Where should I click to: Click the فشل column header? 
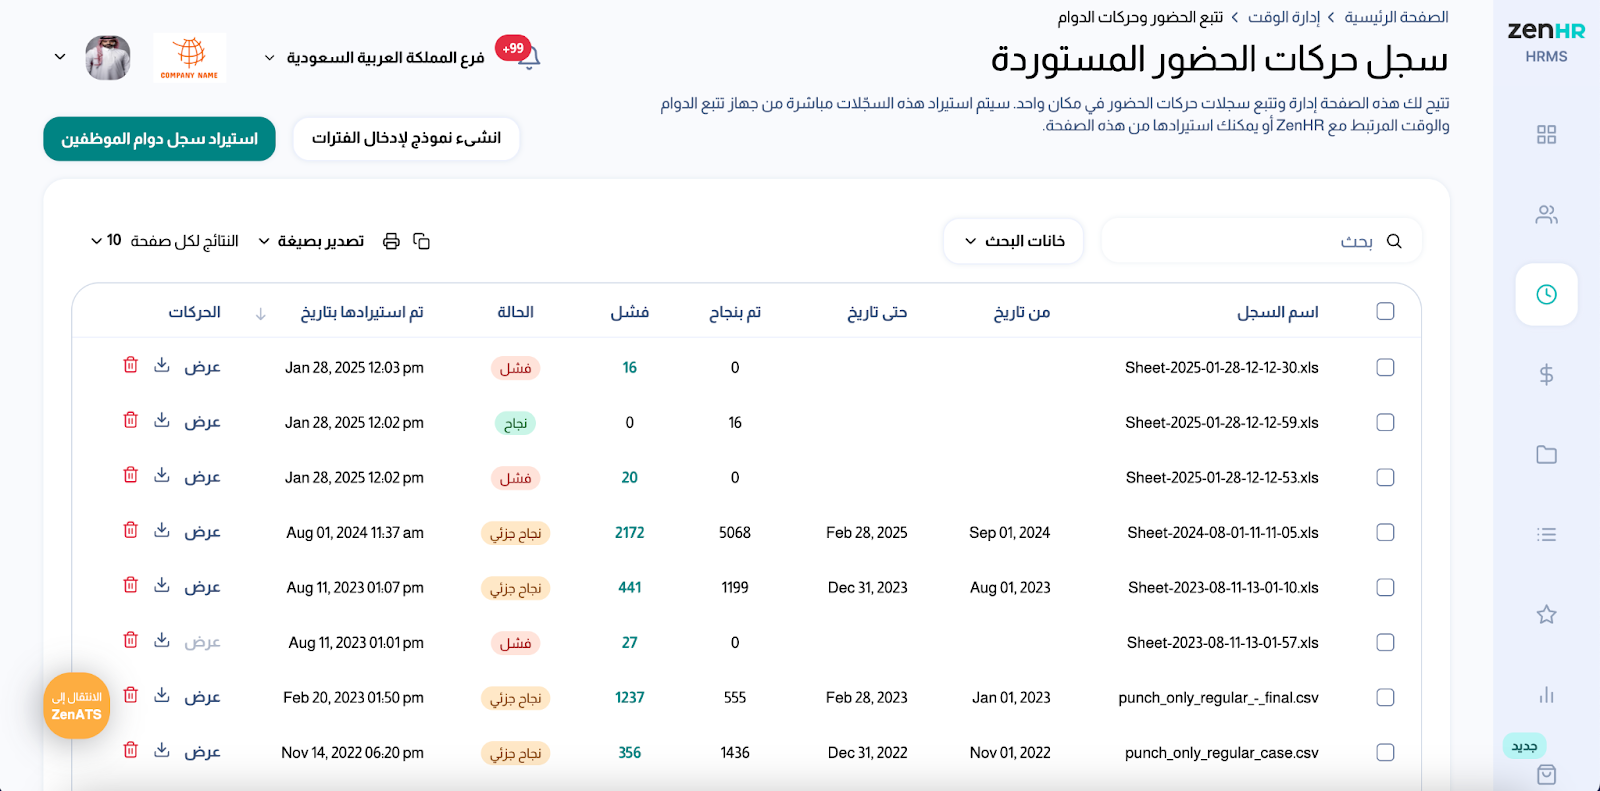pyautogui.click(x=630, y=312)
